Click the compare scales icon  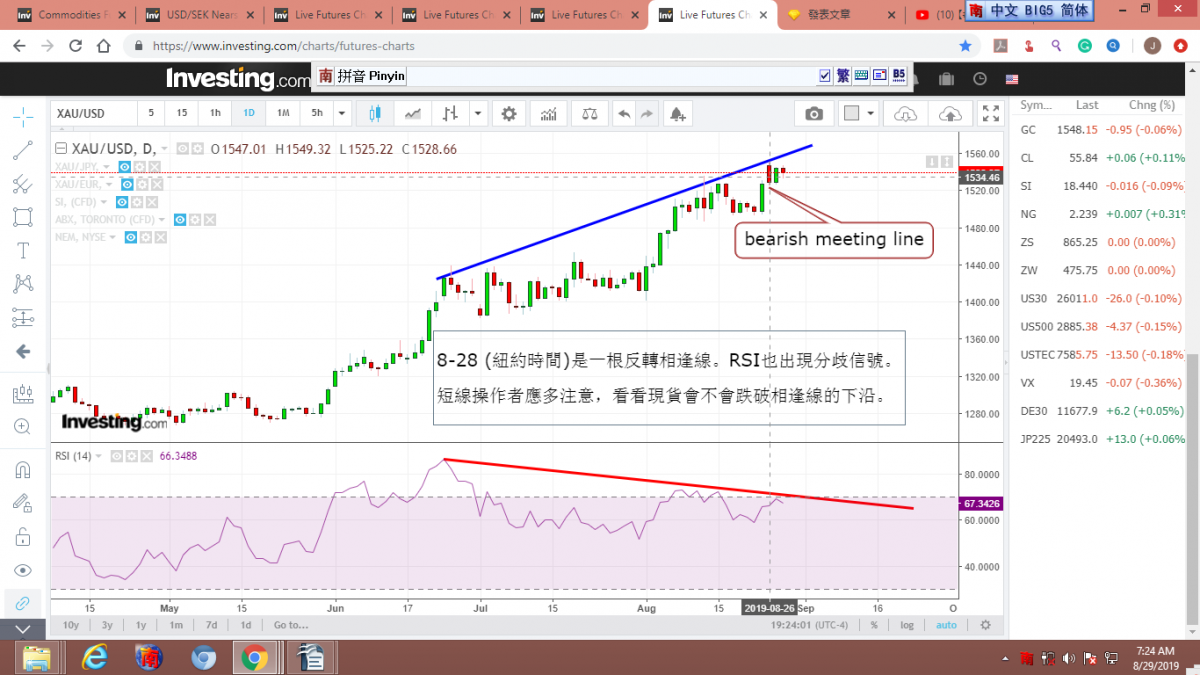590,113
